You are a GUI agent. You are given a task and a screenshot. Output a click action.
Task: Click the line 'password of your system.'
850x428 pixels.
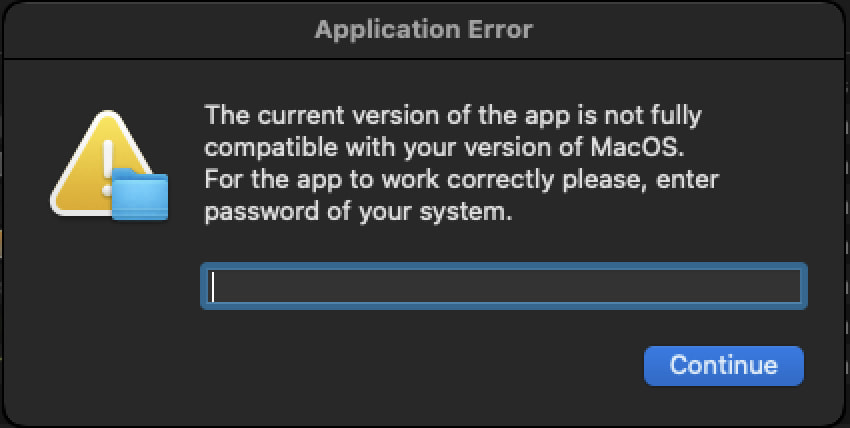click(358, 212)
